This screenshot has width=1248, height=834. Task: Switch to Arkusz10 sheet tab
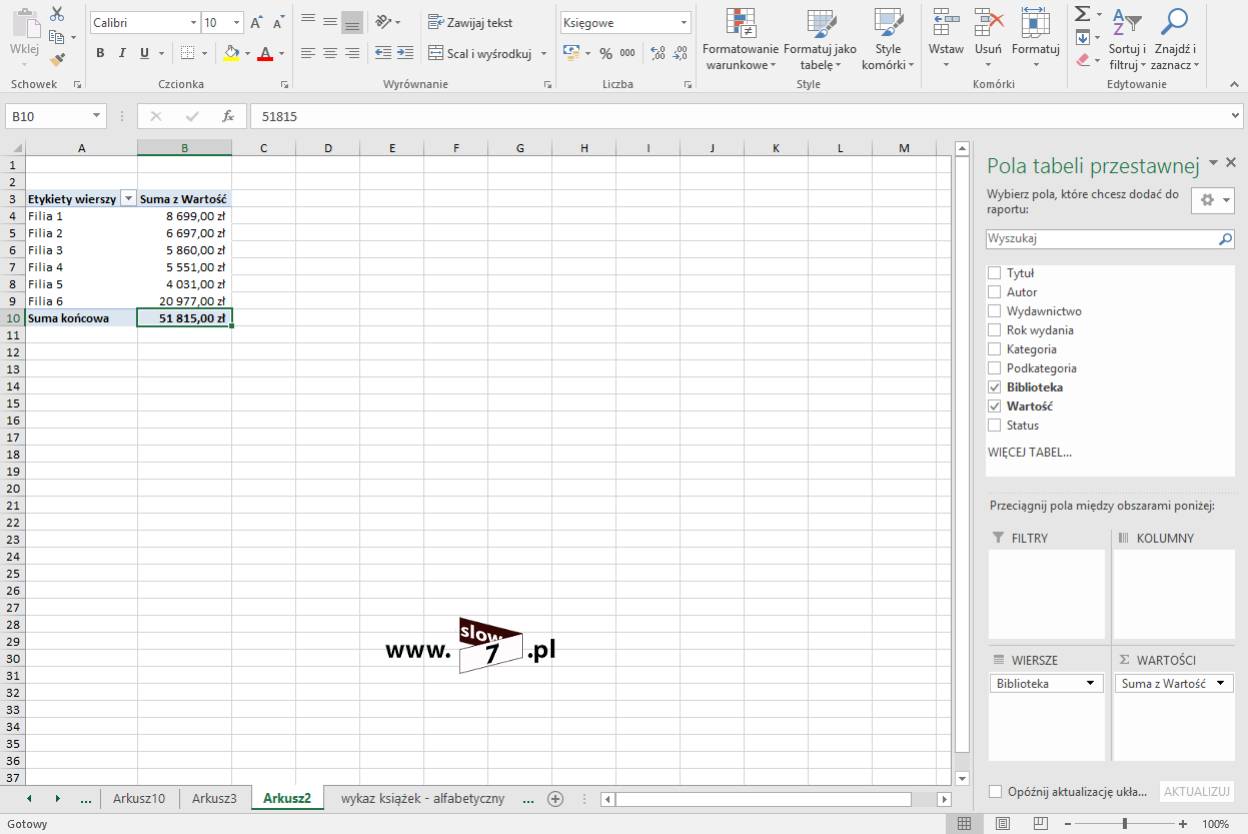[x=139, y=798]
